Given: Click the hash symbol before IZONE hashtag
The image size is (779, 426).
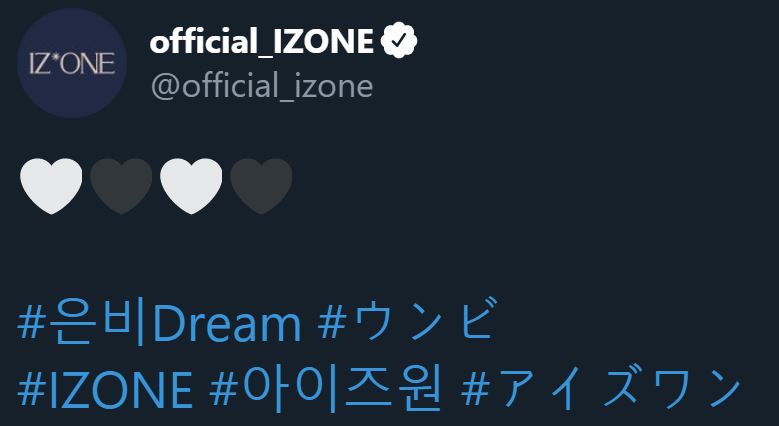Looking at the screenshot, I should [29, 389].
